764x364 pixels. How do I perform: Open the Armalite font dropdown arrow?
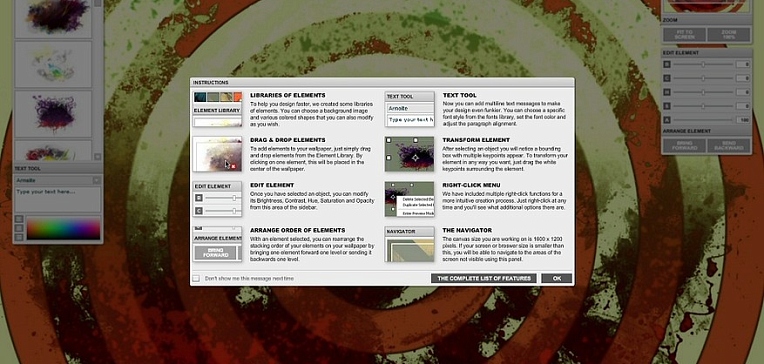(96, 180)
